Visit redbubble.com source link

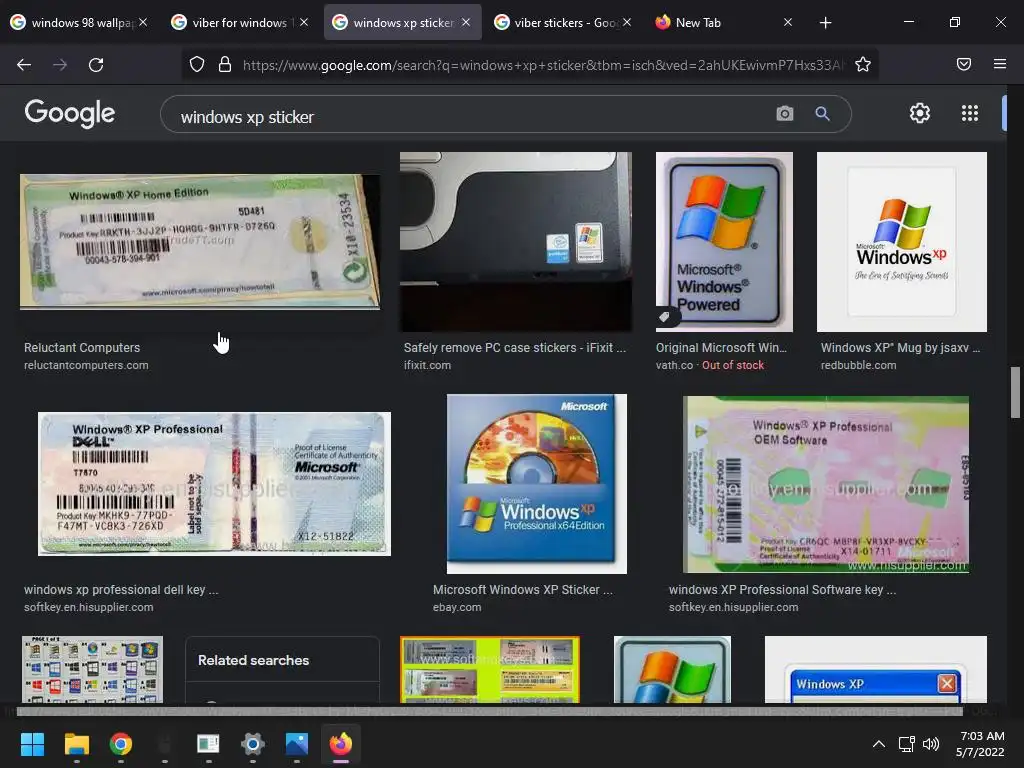coord(859,365)
